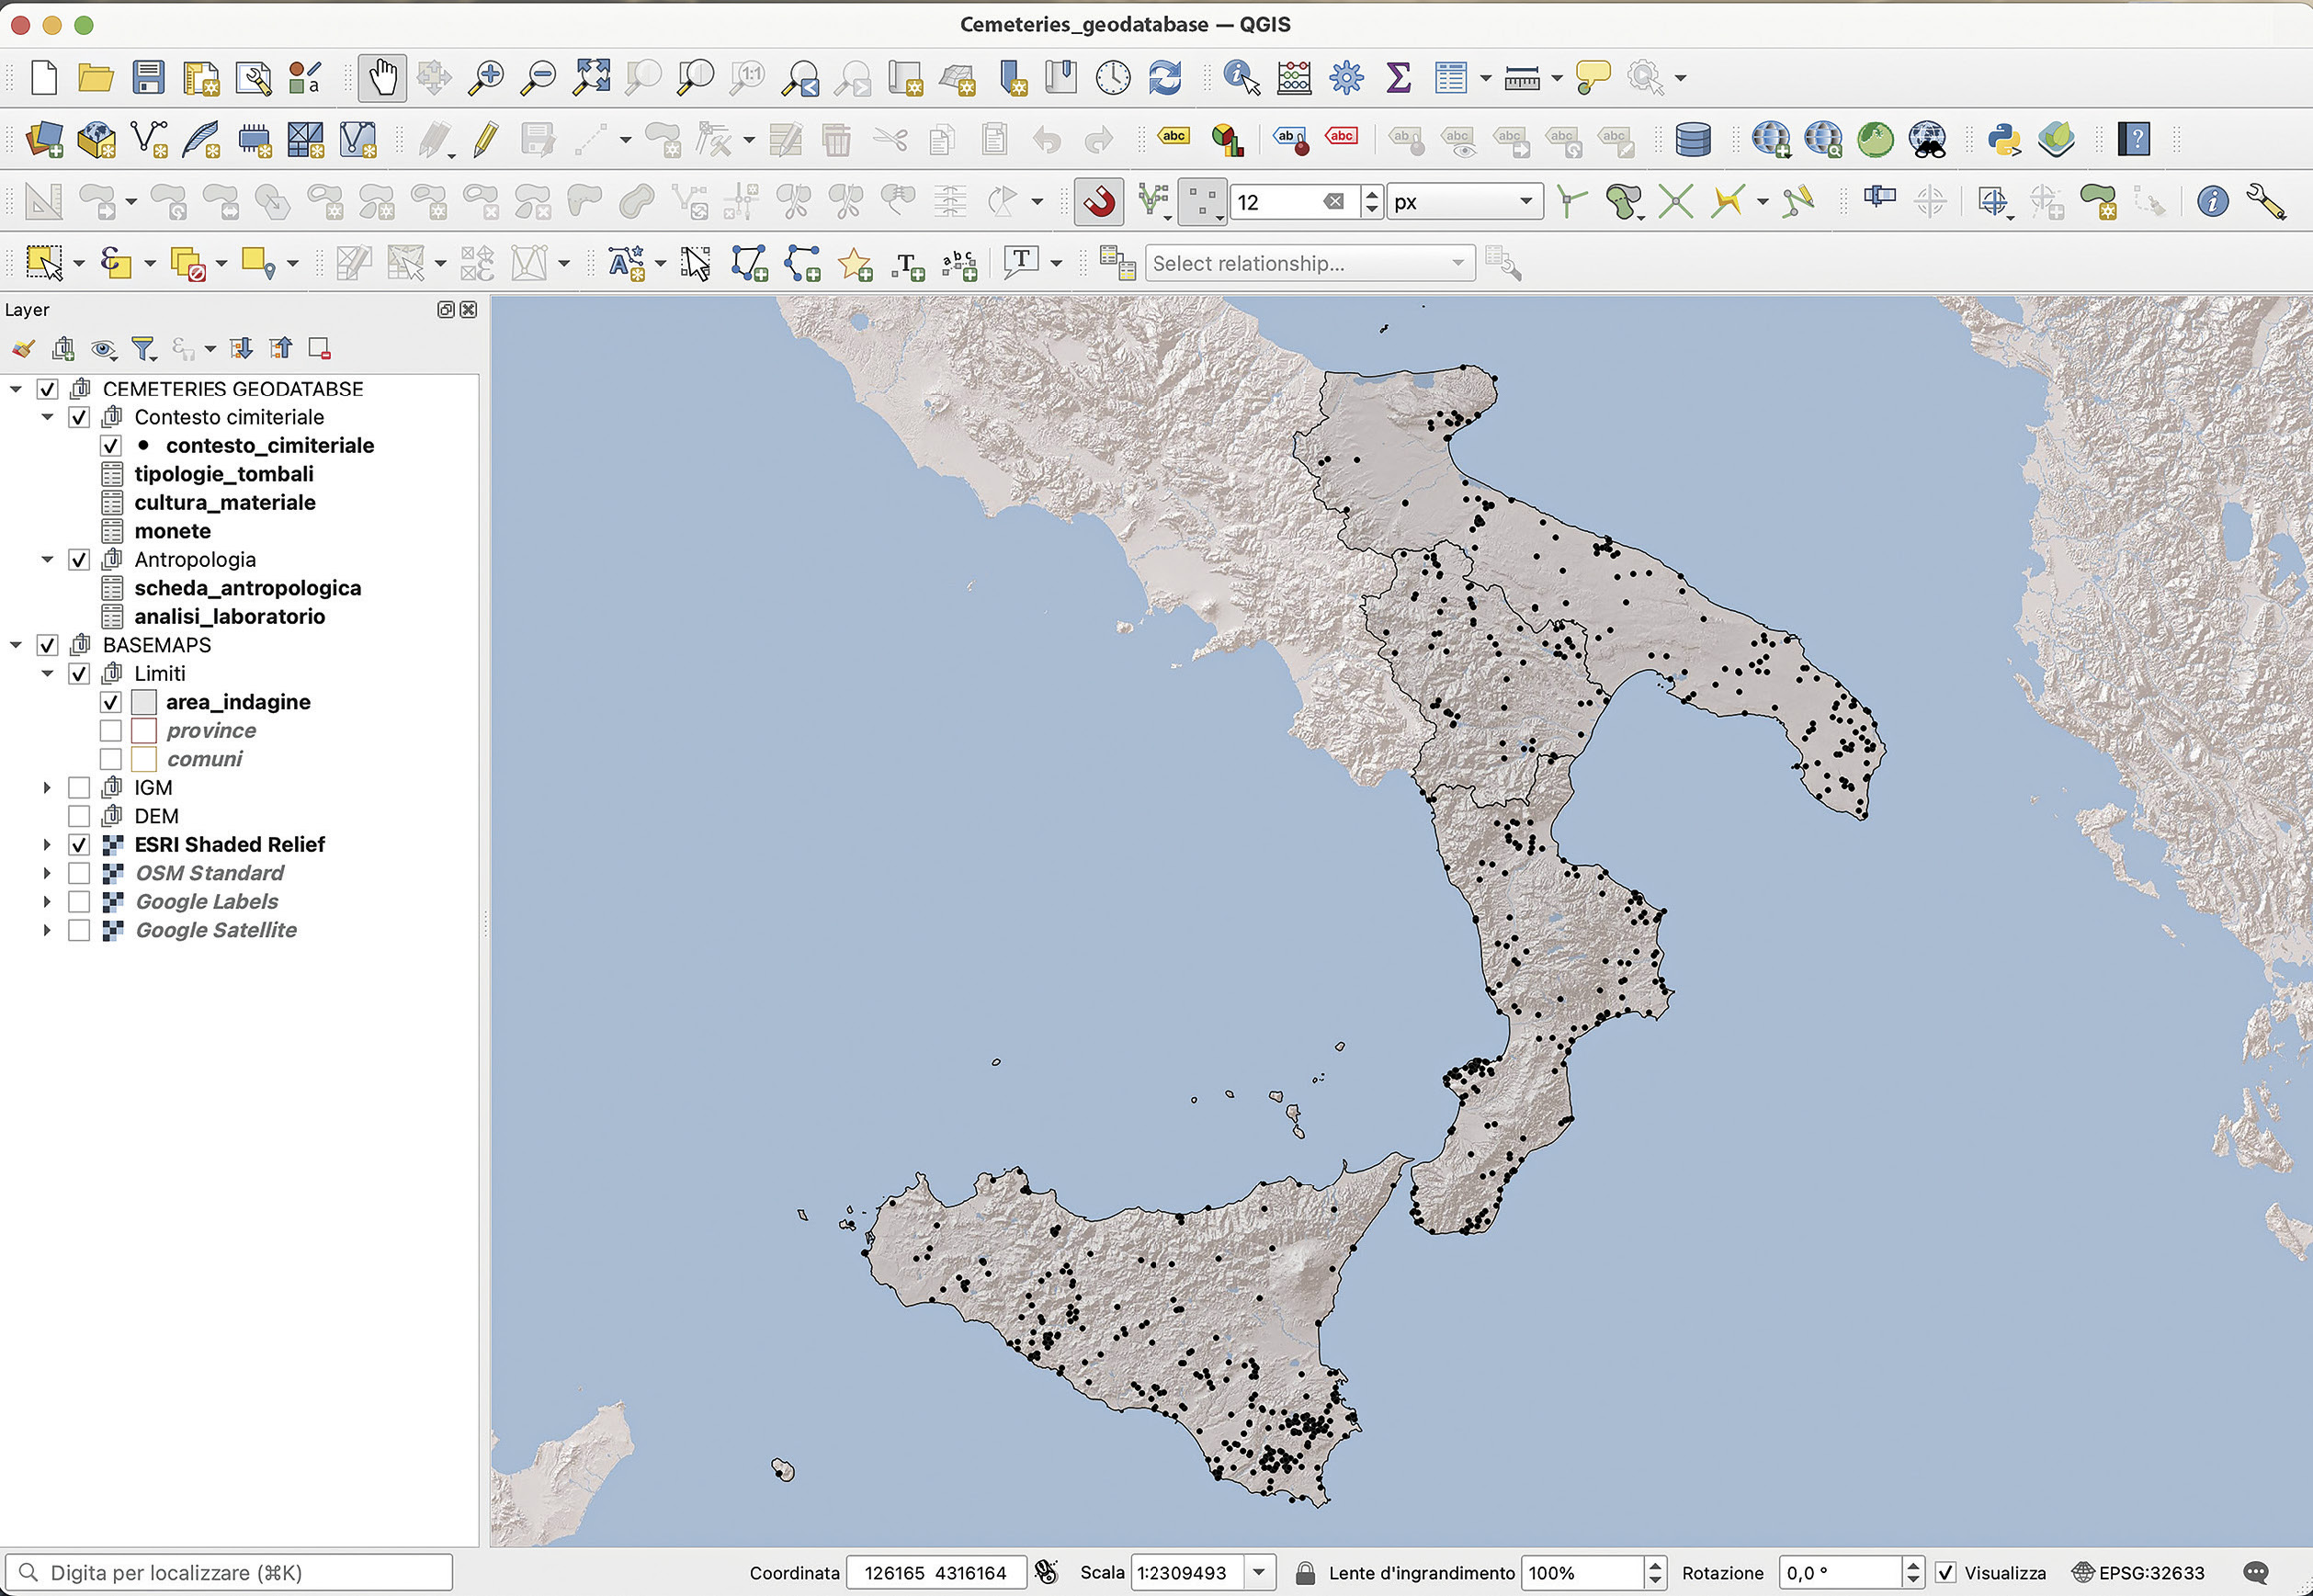Uncheck the ESRI Shaded Relief layer

[79, 845]
